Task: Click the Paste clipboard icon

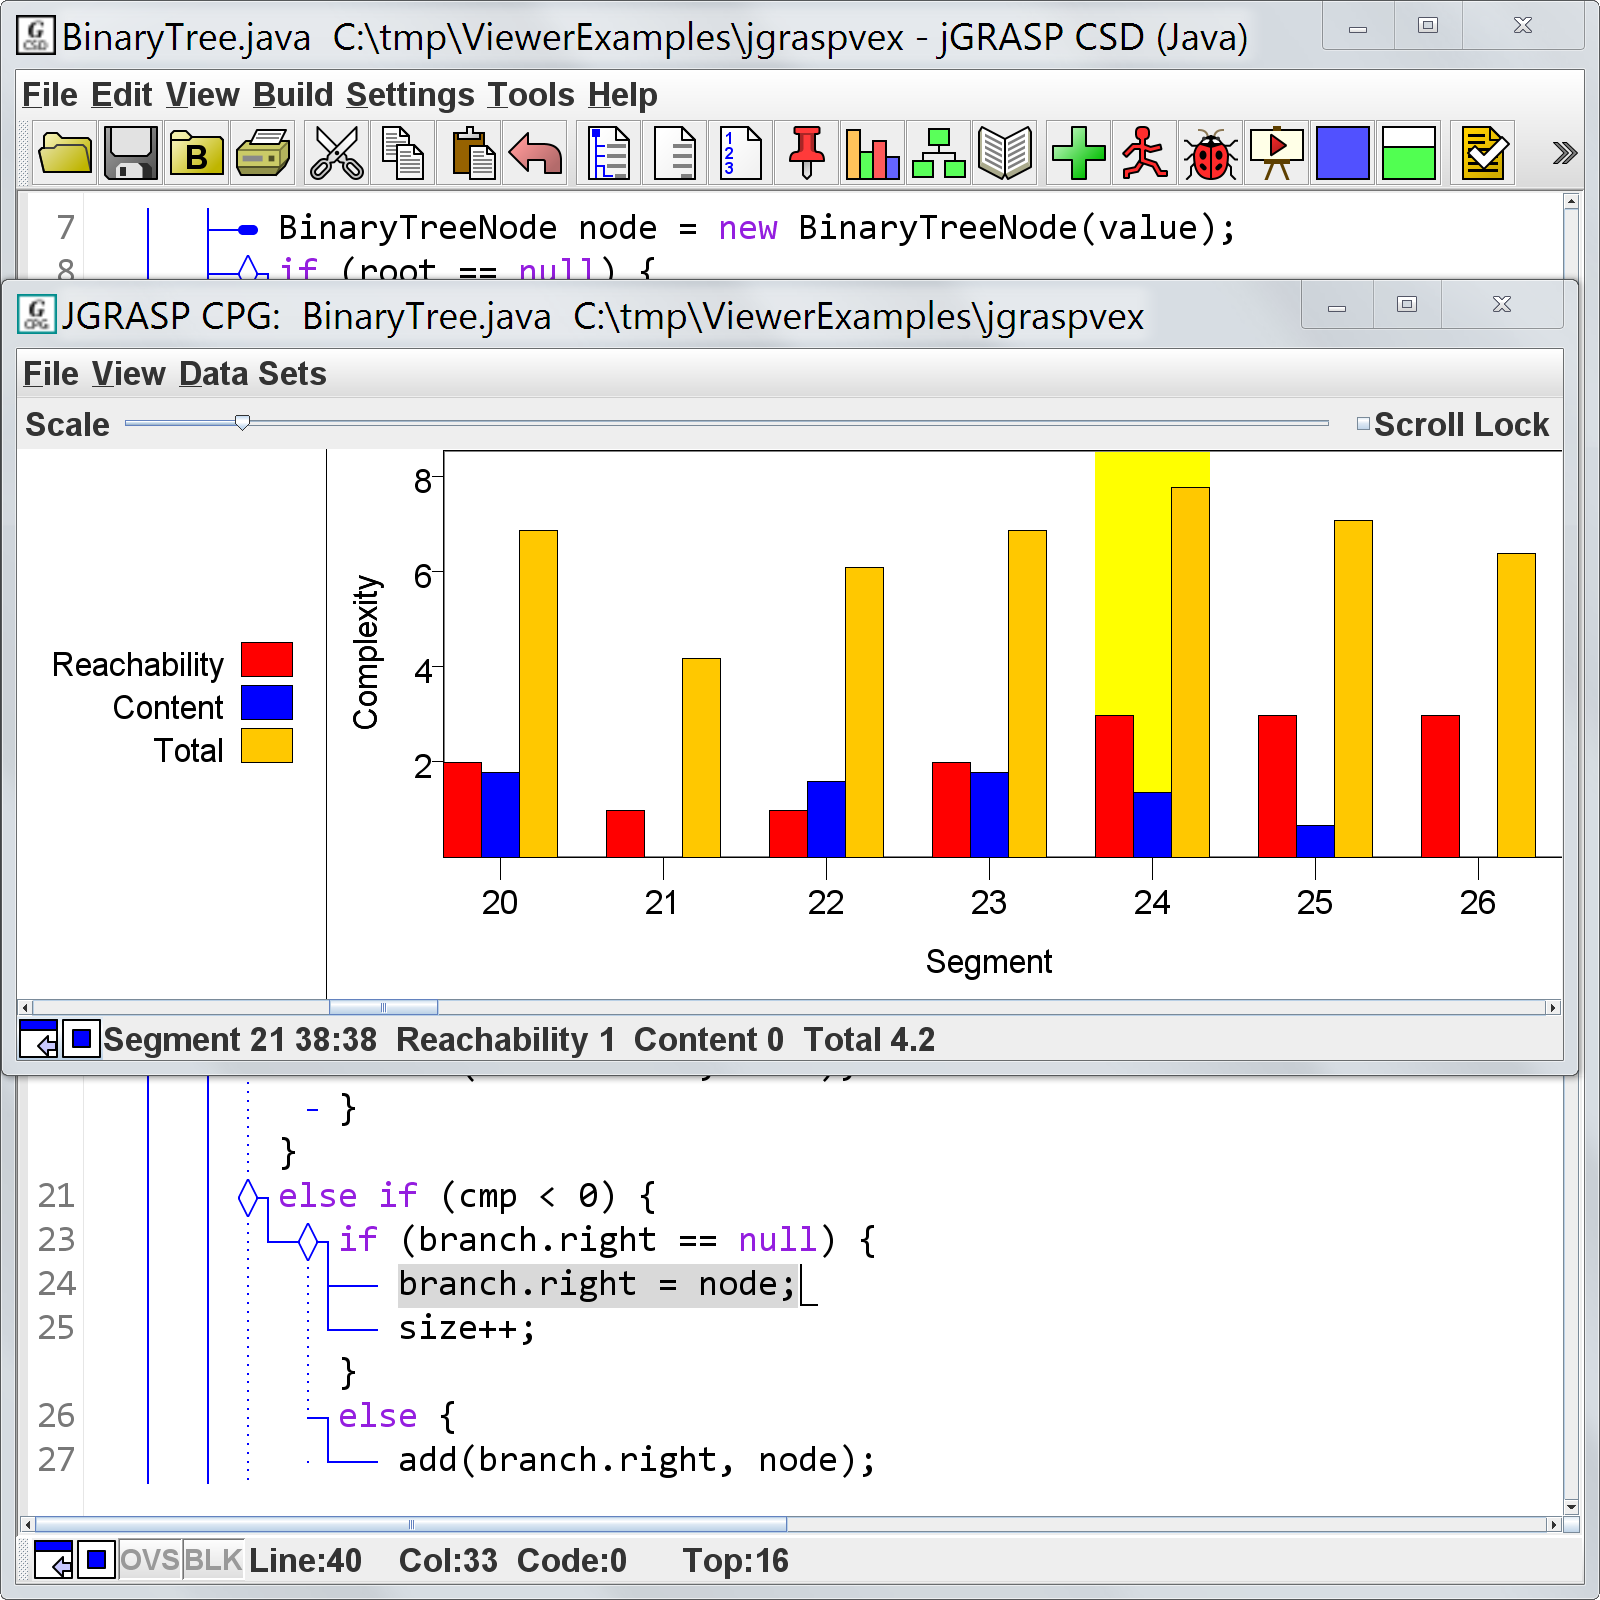Action: tap(469, 154)
